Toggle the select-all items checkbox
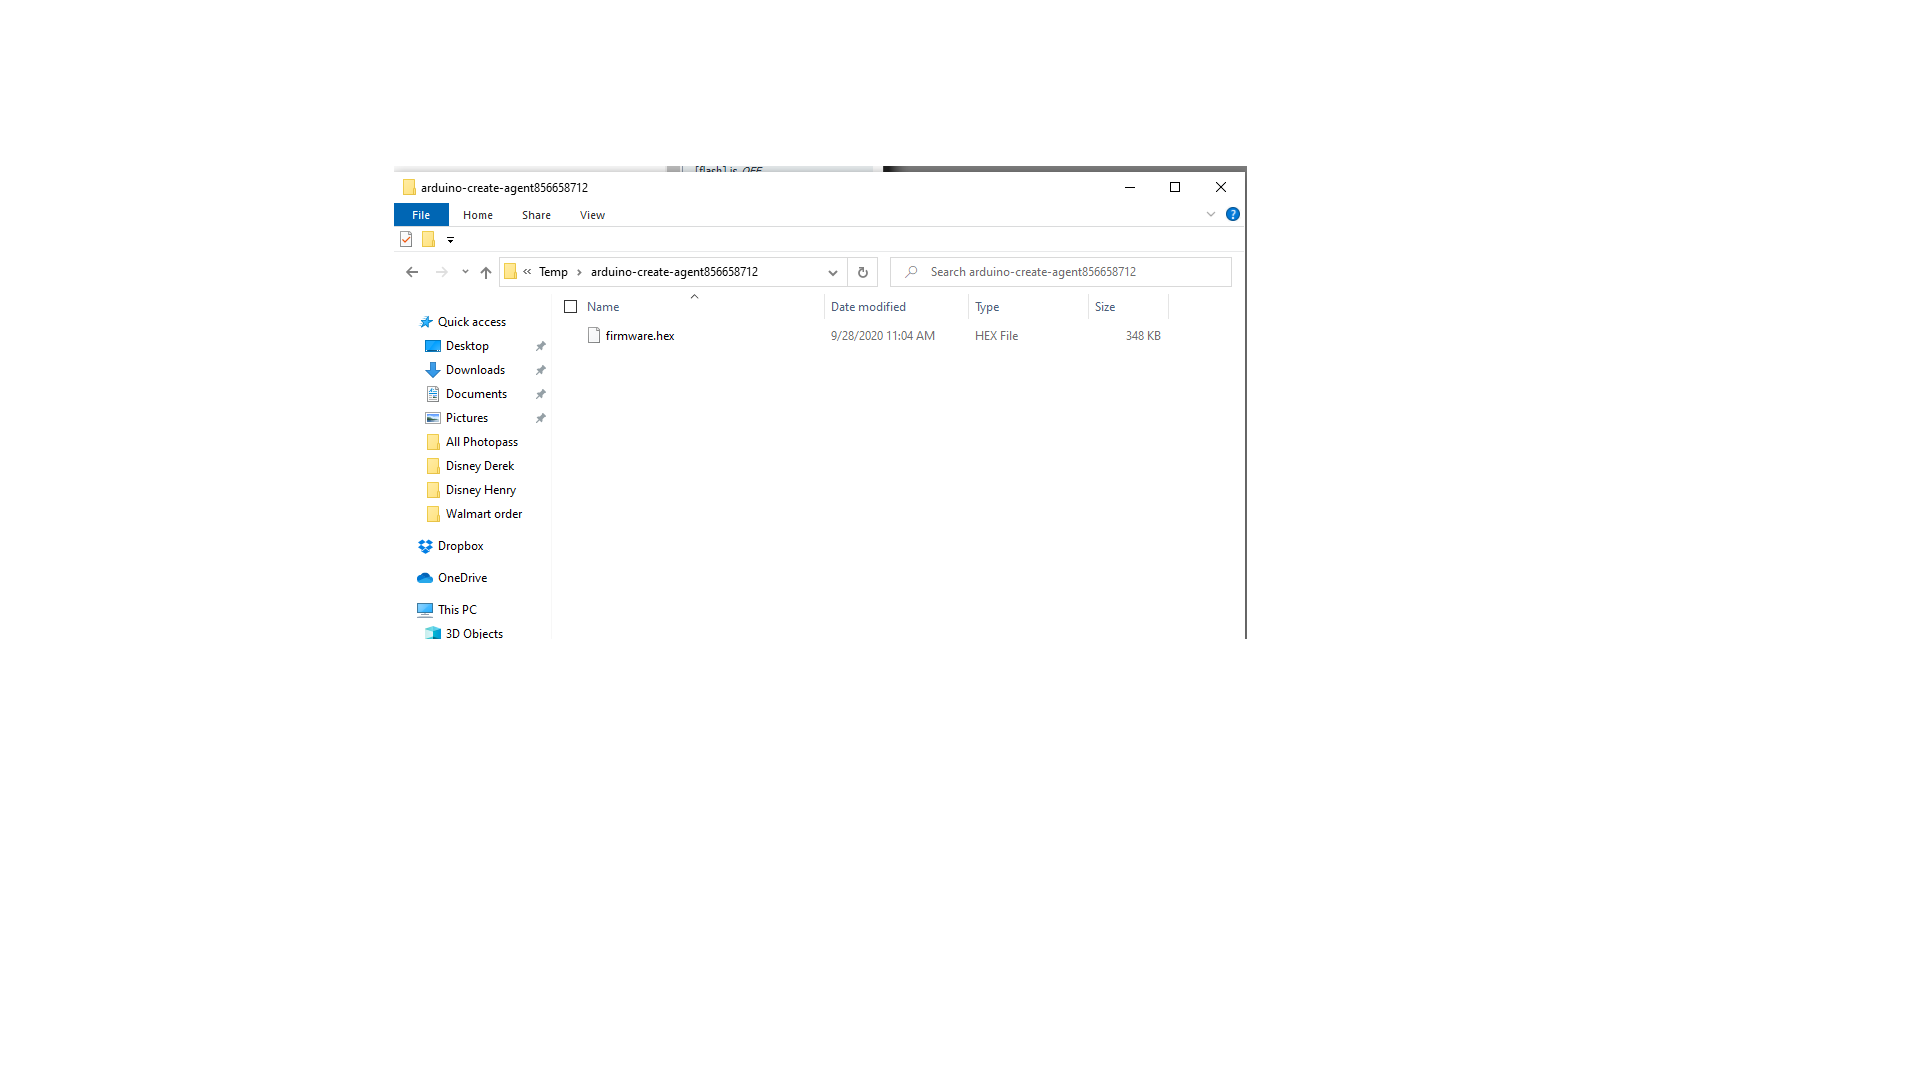The image size is (1920, 1080). click(x=571, y=307)
